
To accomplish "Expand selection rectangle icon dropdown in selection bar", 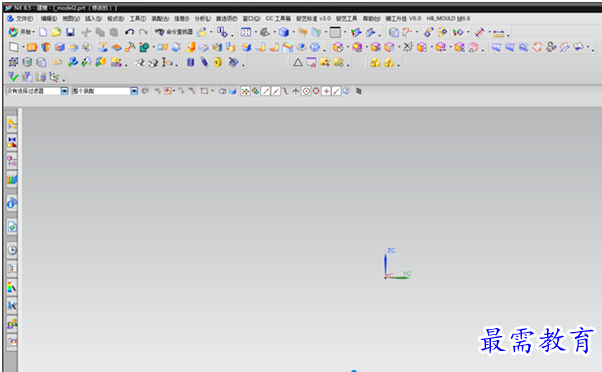I will [x=212, y=91].
